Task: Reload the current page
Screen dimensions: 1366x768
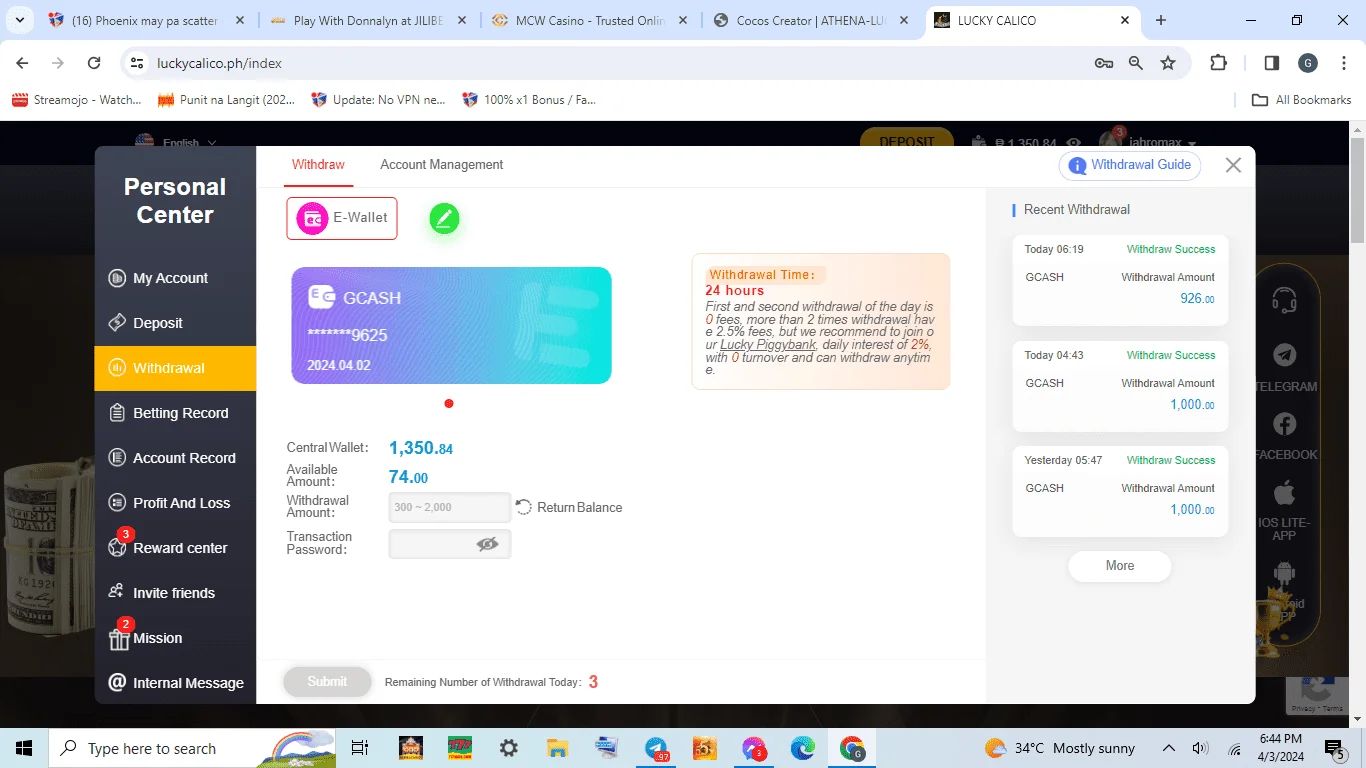Action: (x=94, y=63)
